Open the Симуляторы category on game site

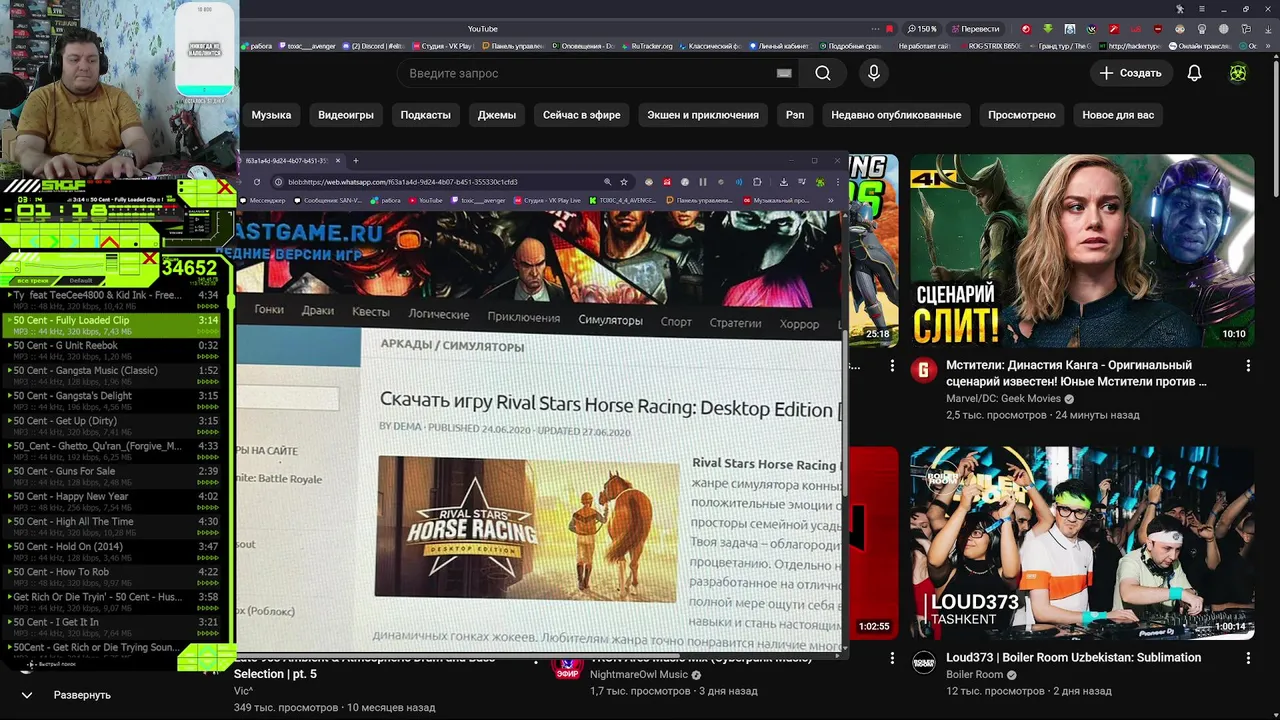pos(610,320)
